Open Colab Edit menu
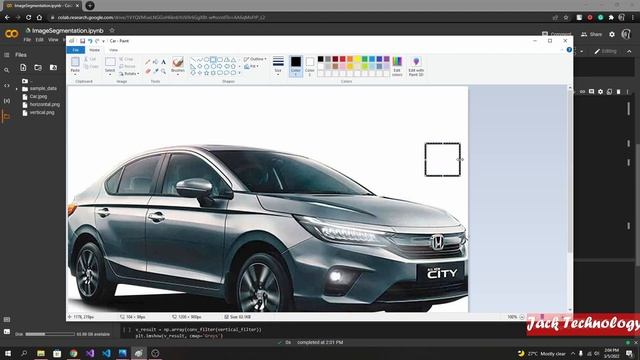Image resolution: width=640 pixels, height=360 pixels. [39, 40]
